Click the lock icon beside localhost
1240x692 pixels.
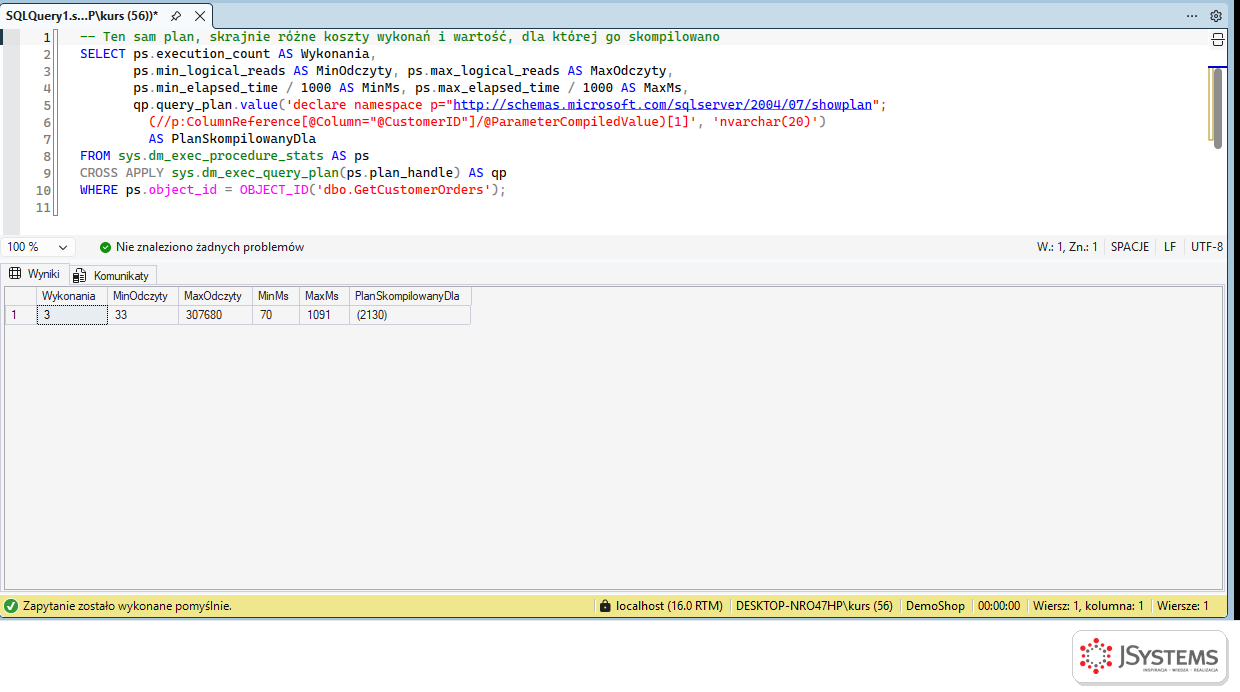coord(604,606)
